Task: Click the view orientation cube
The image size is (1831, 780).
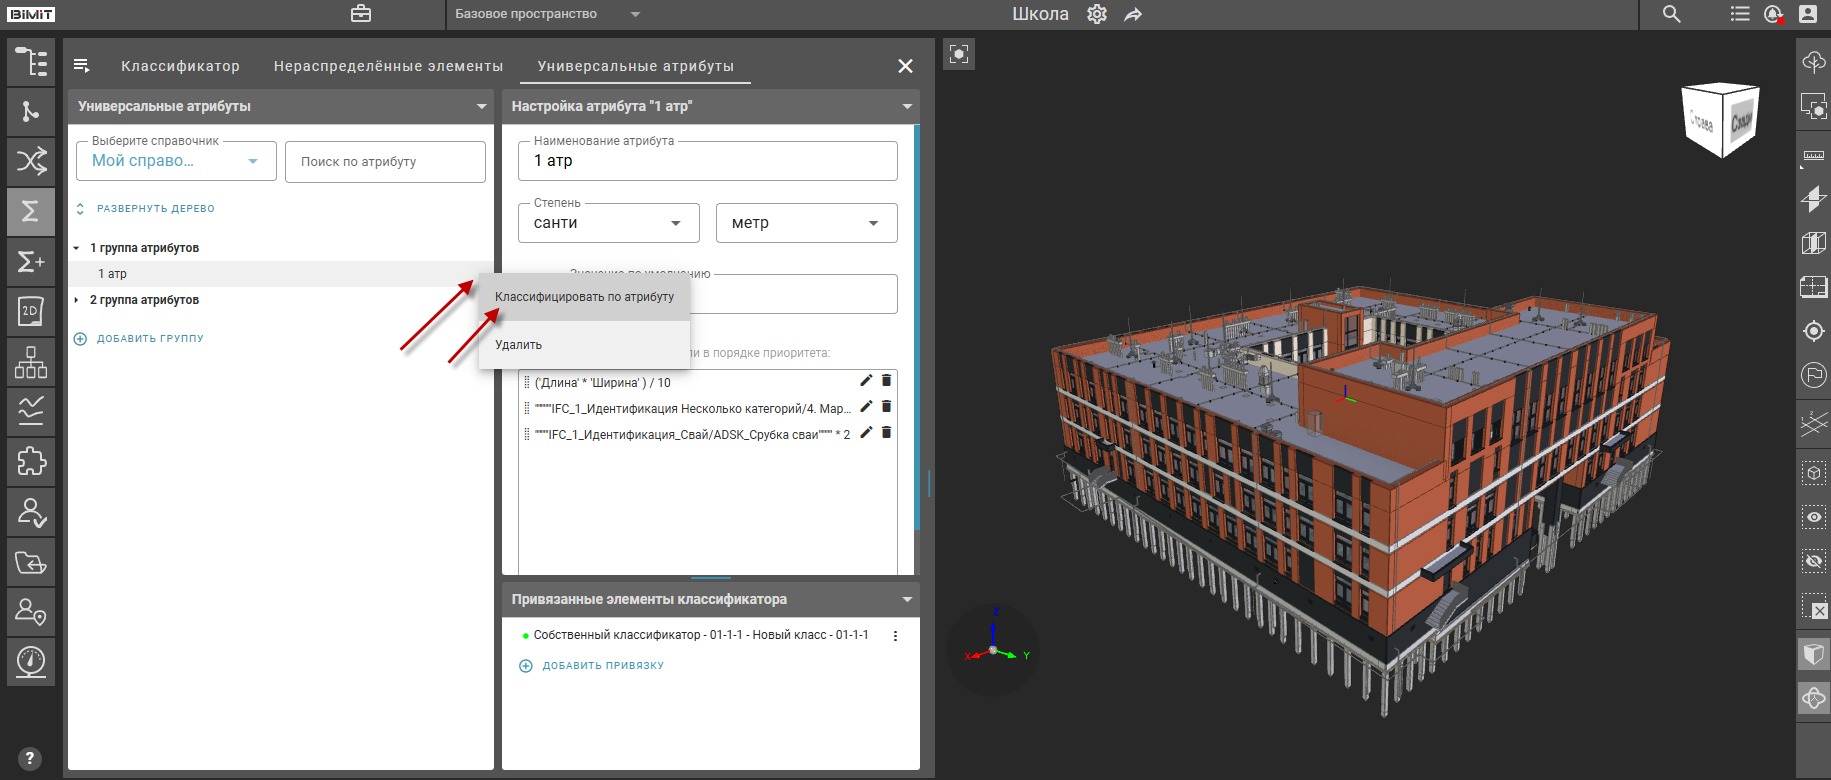Action: coord(1721,120)
